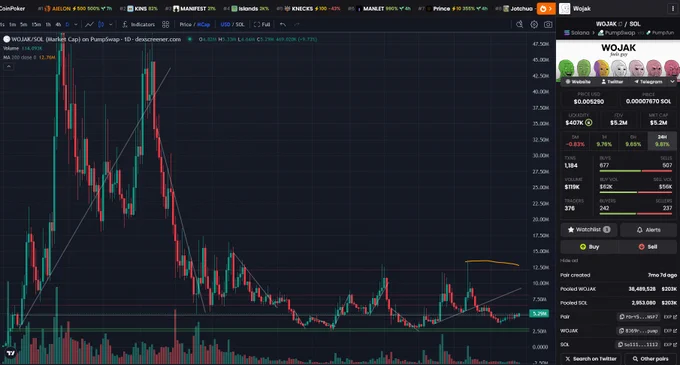Copy the SOL token address
680x365 pixels.
[x=638, y=345]
